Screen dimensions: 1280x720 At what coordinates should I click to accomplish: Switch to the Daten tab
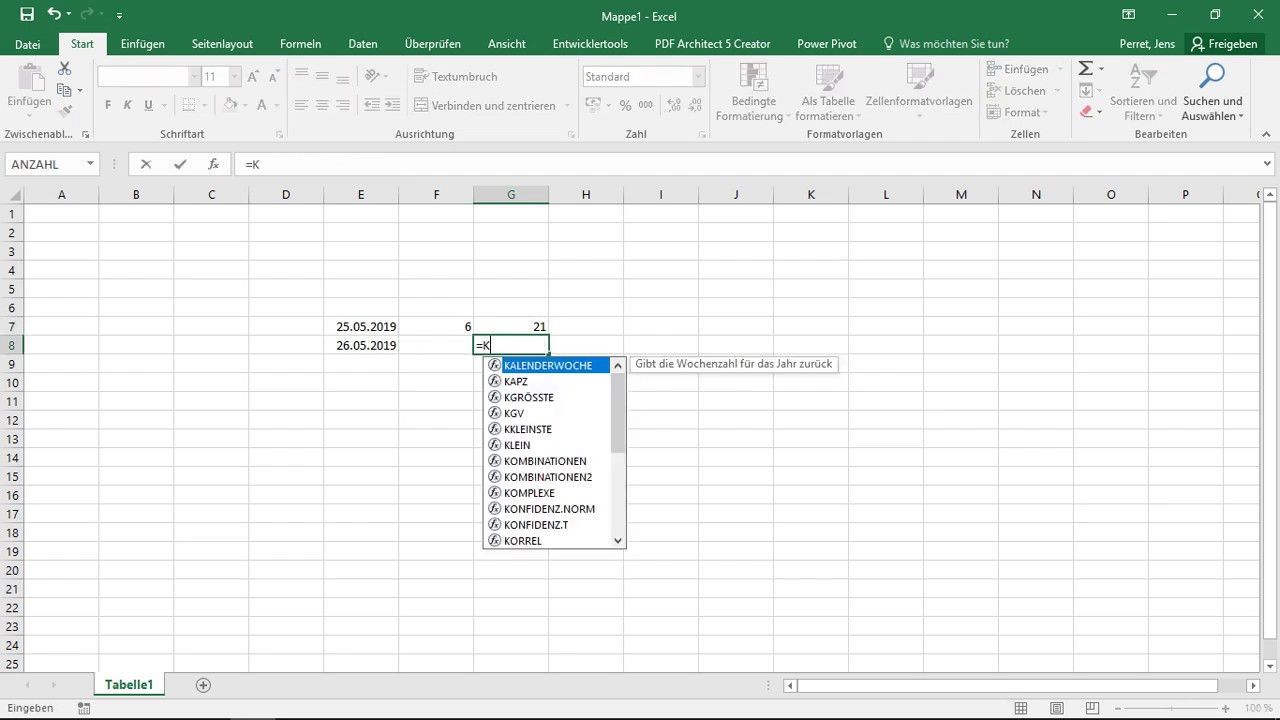pyautogui.click(x=363, y=44)
